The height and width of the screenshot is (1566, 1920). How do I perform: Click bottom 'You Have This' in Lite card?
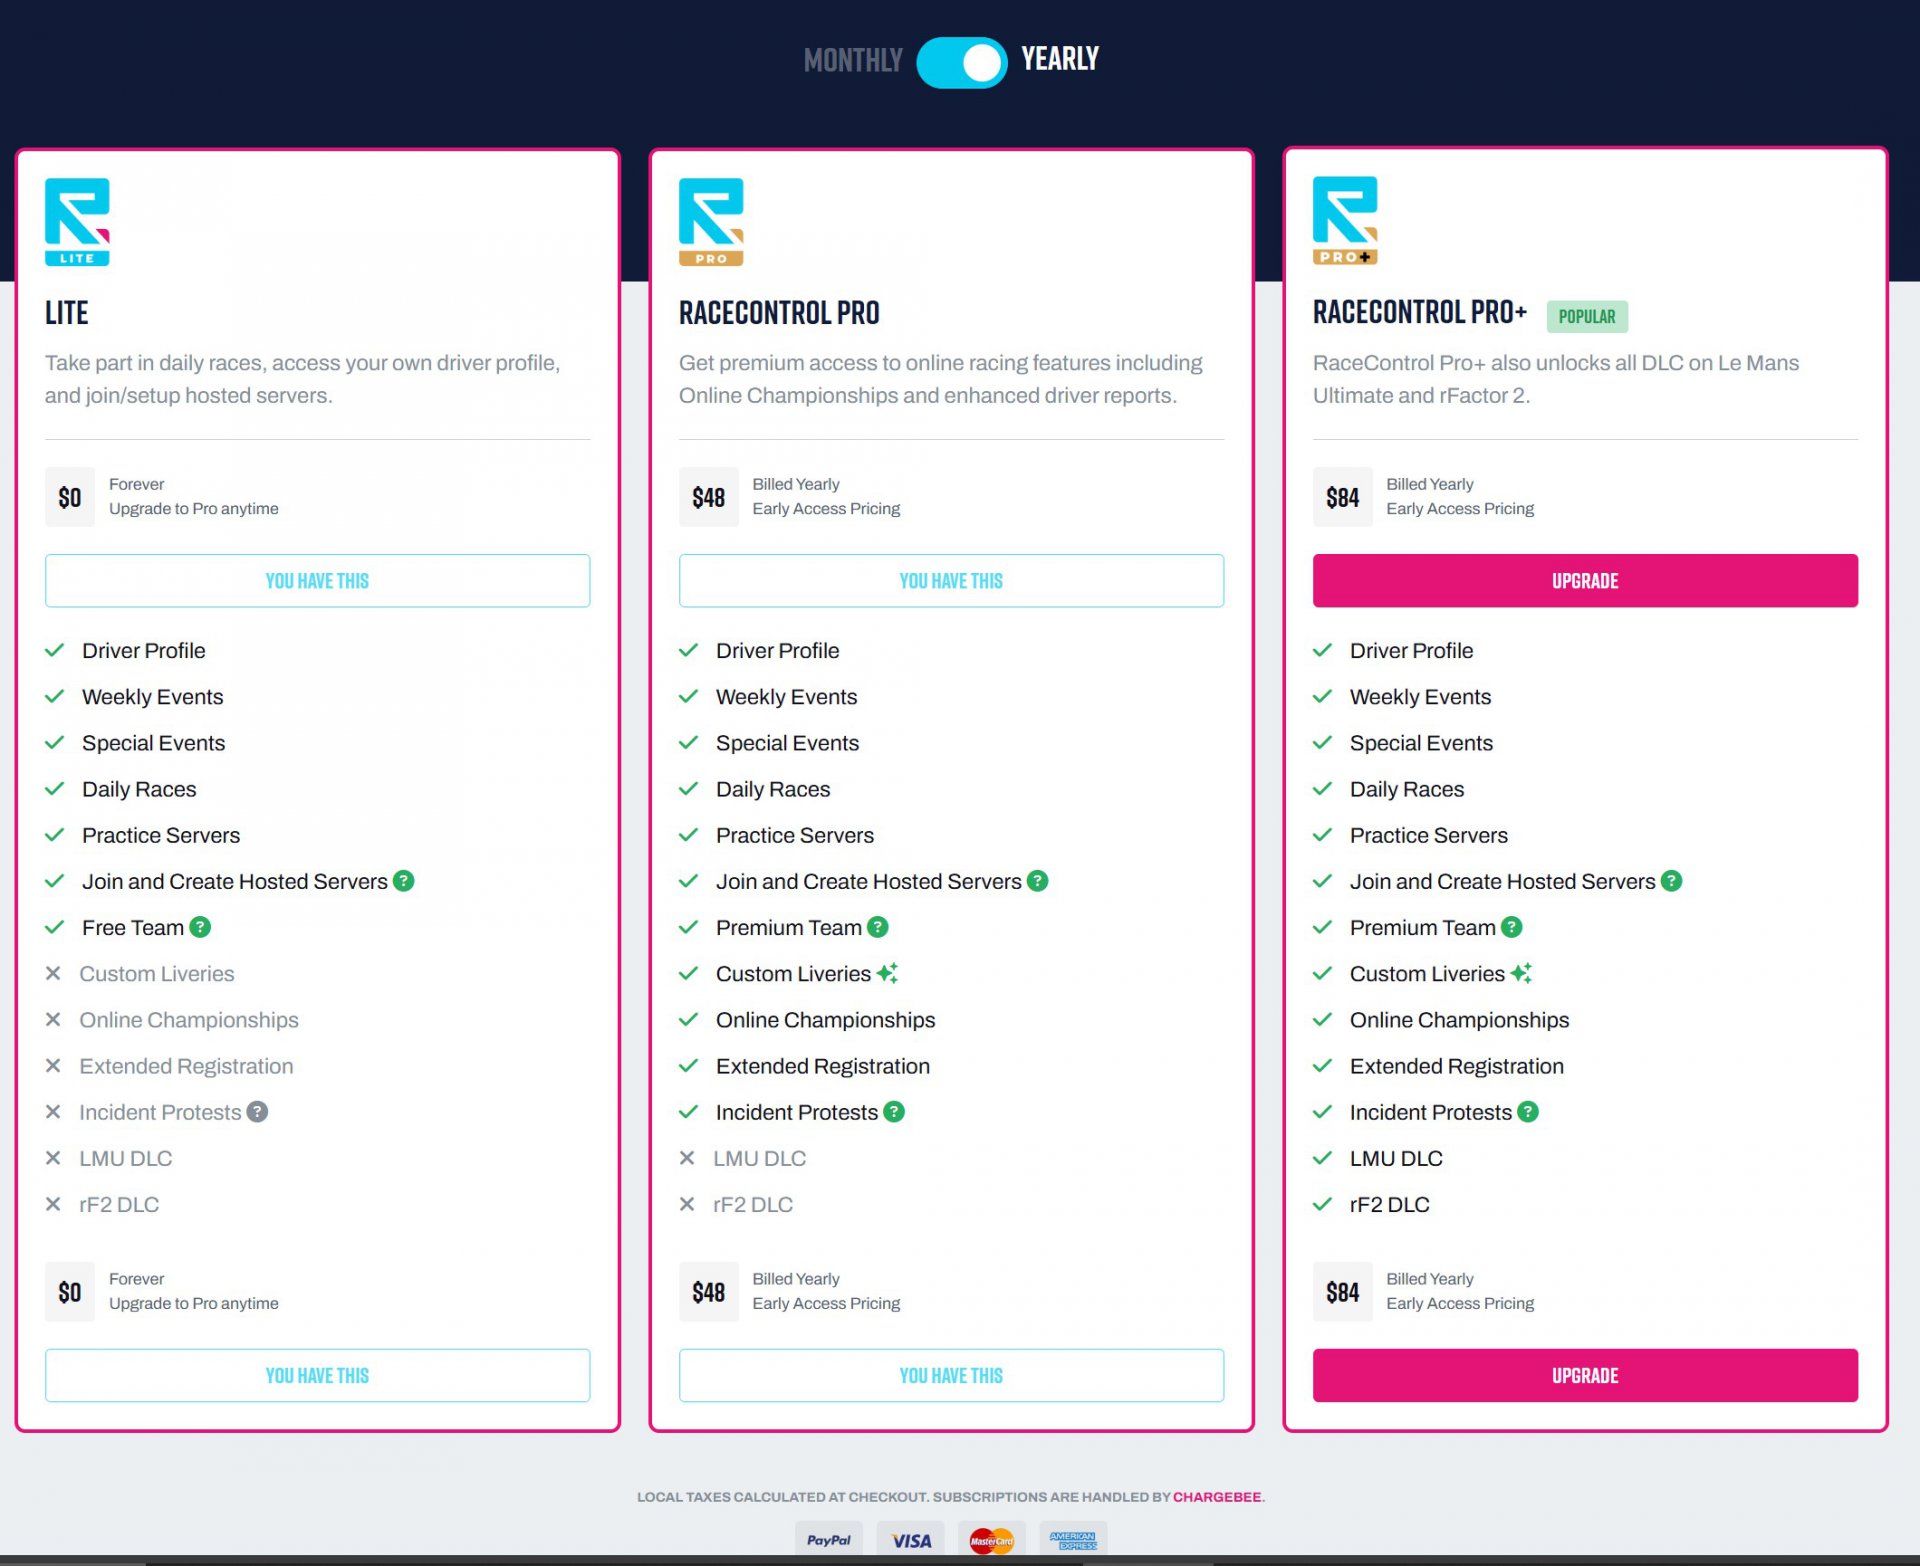click(x=317, y=1375)
